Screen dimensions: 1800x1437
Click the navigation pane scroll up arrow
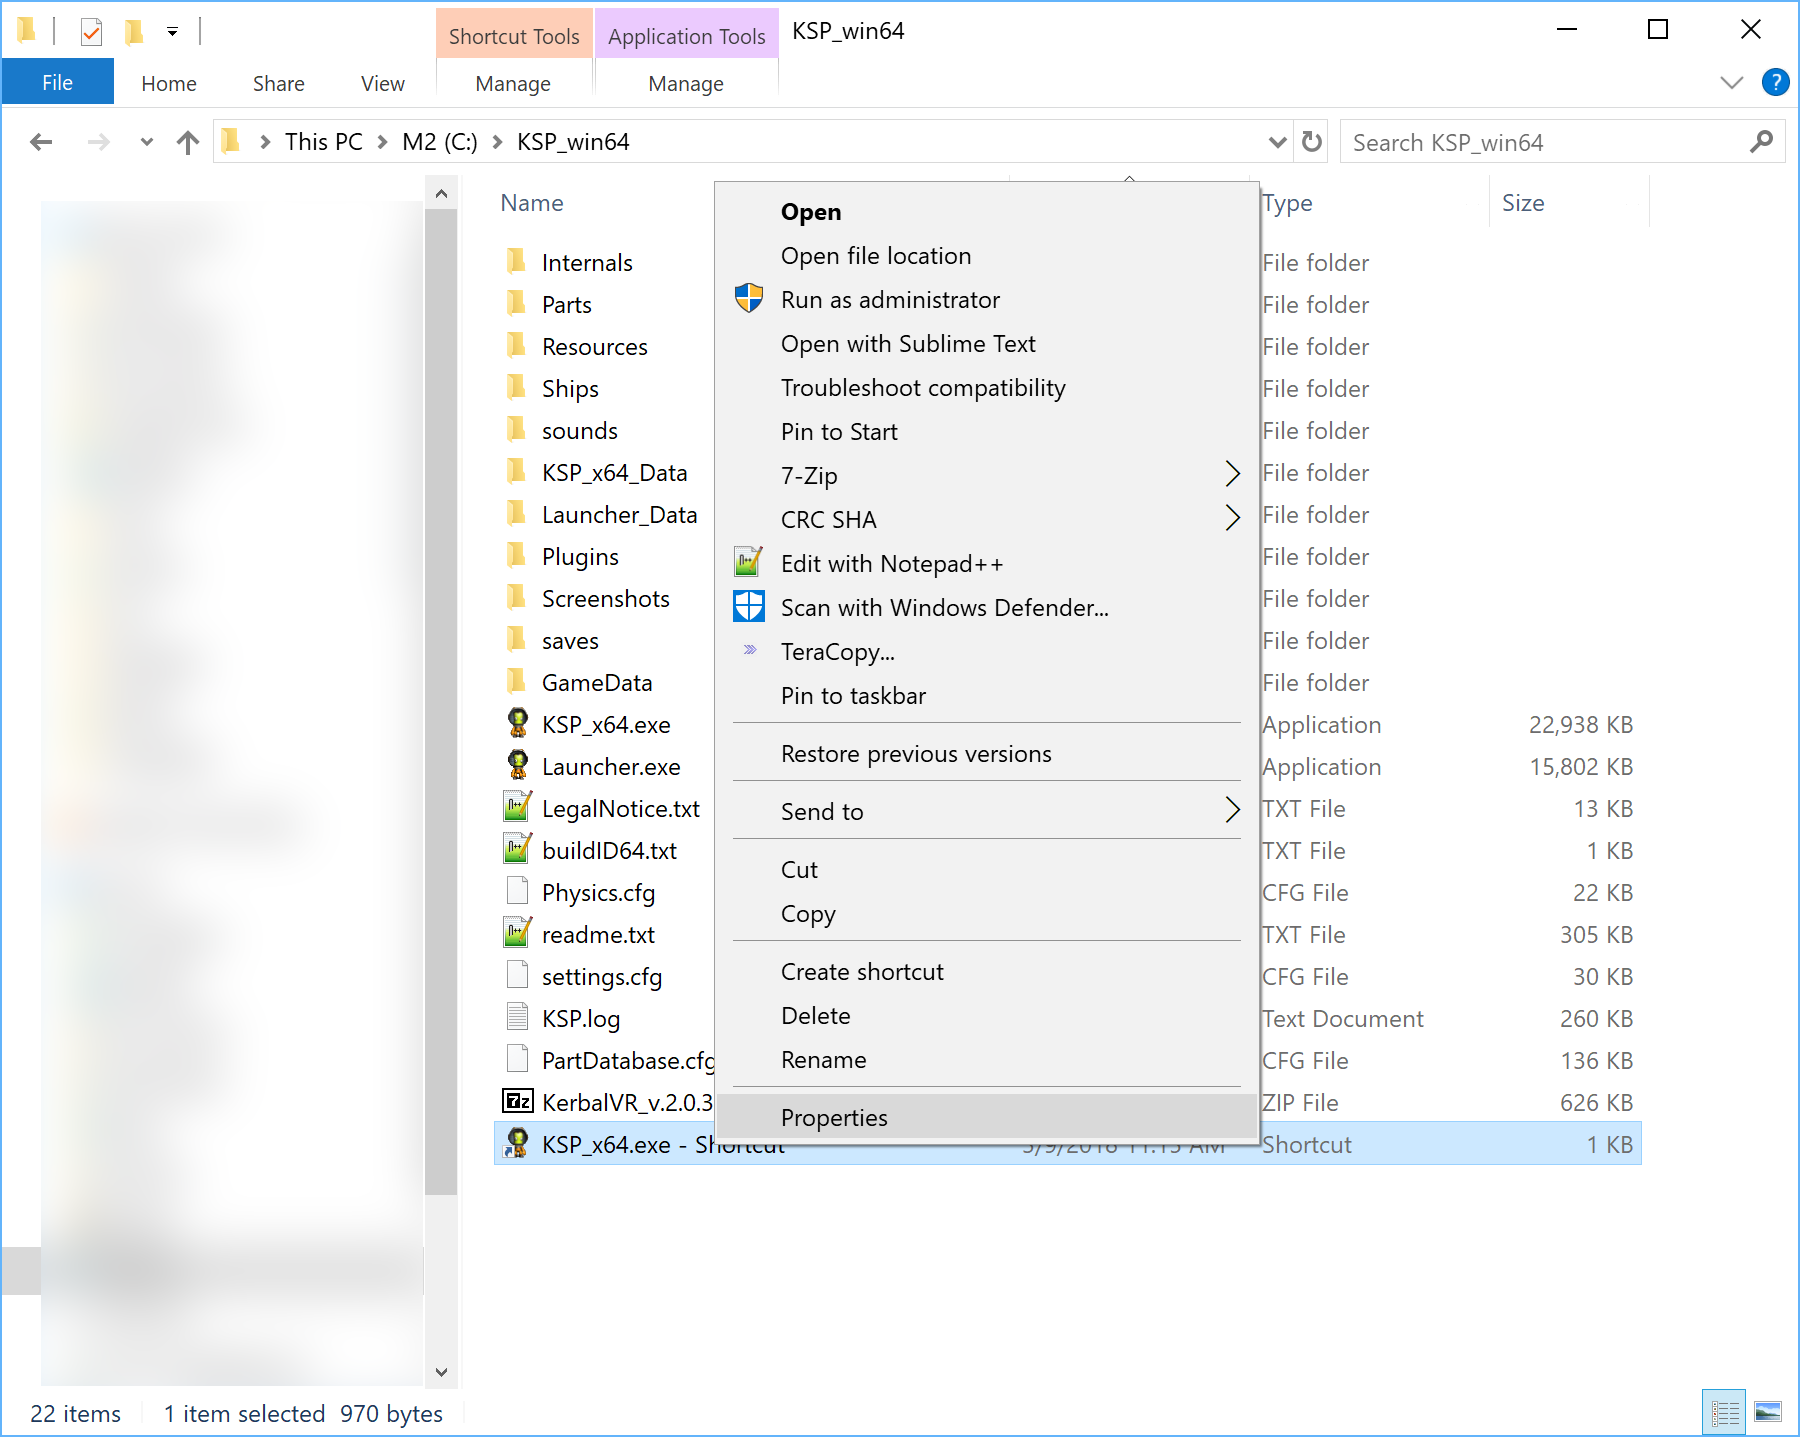[441, 194]
